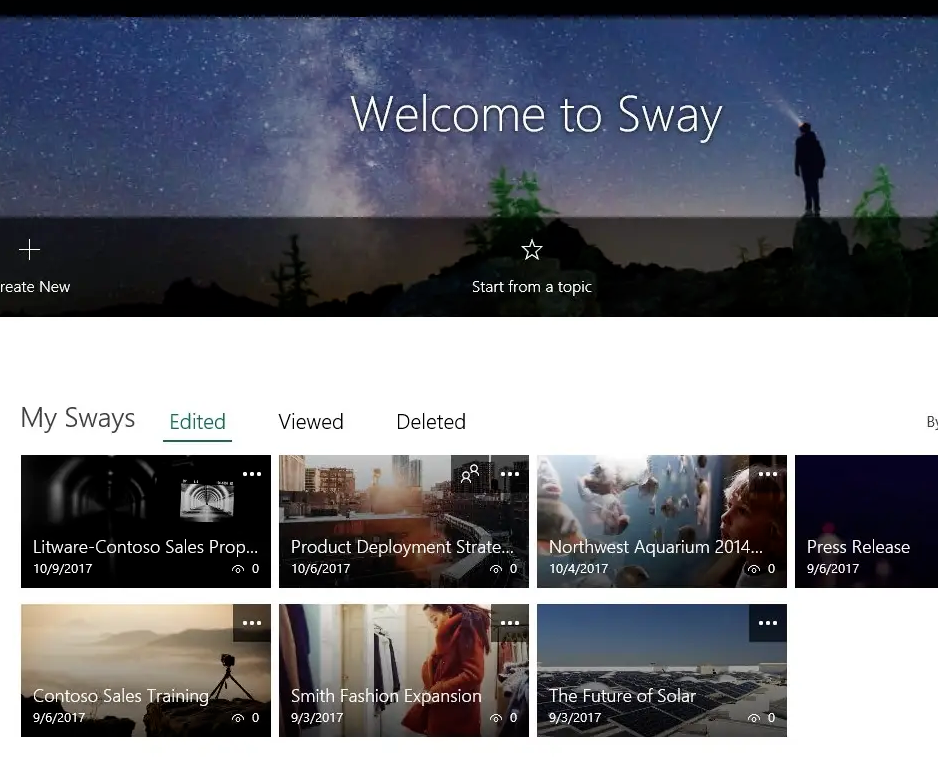Click the shared-people icon on Product Deployment Strategy
This screenshot has height=765, width=938.
(x=471, y=473)
